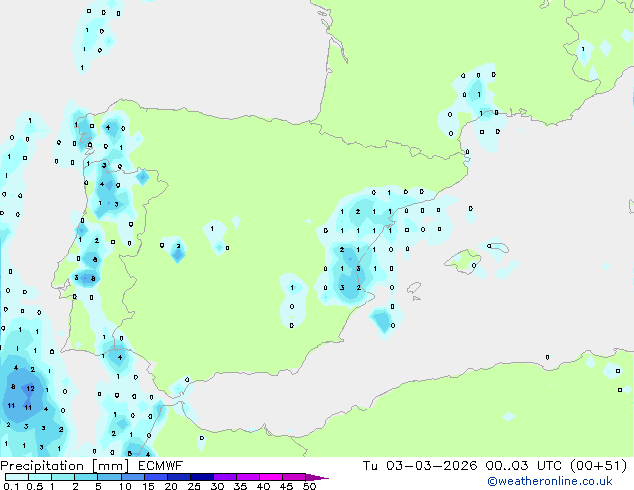Click the legend label '50'
This screenshot has width=634, height=490.
[x=309, y=486]
